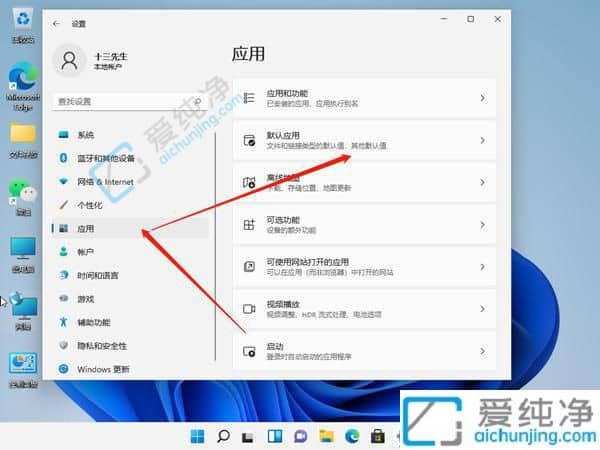This screenshot has width=600, height=450.
Task: Open Microsoft Edge desktop shortcut
Action: [23, 87]
